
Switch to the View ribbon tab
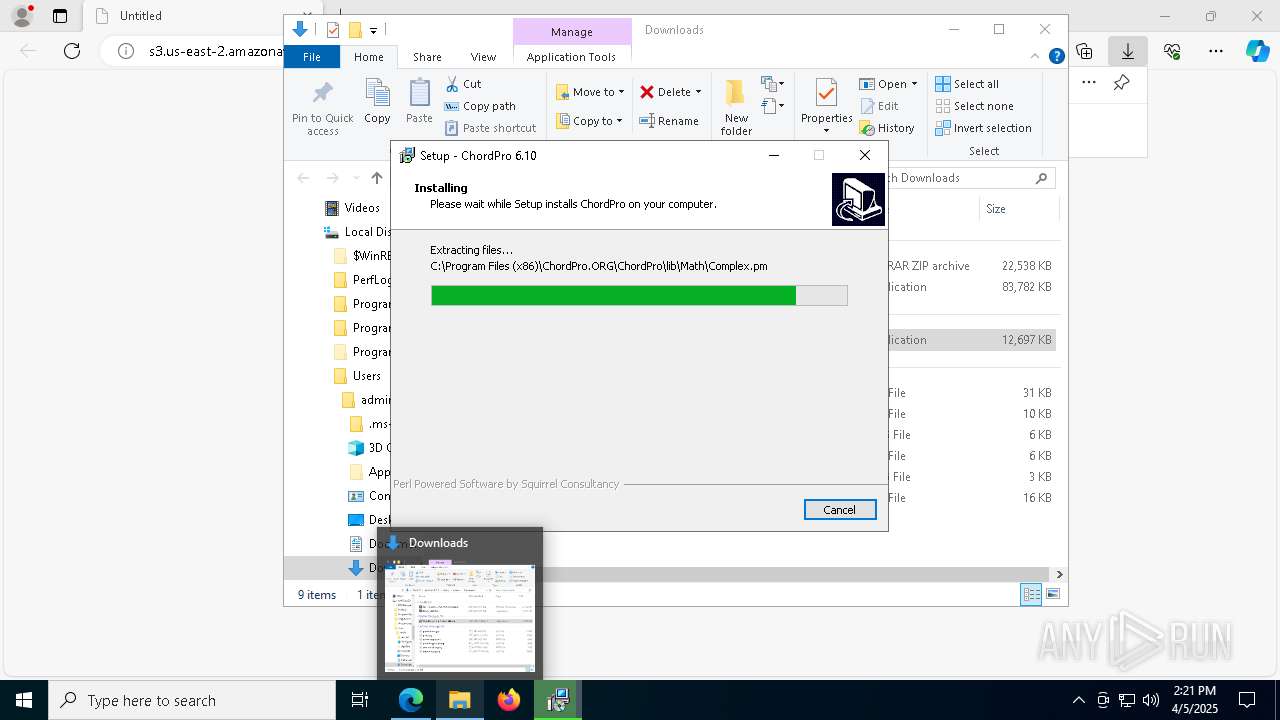483,57
